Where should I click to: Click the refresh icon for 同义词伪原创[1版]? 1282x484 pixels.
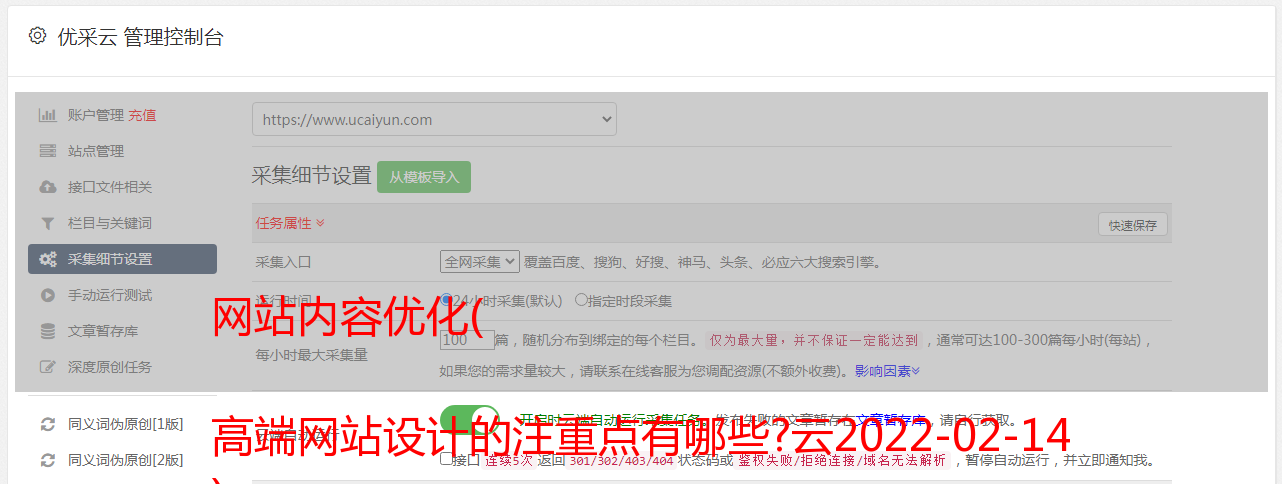(x=47, y=424)
